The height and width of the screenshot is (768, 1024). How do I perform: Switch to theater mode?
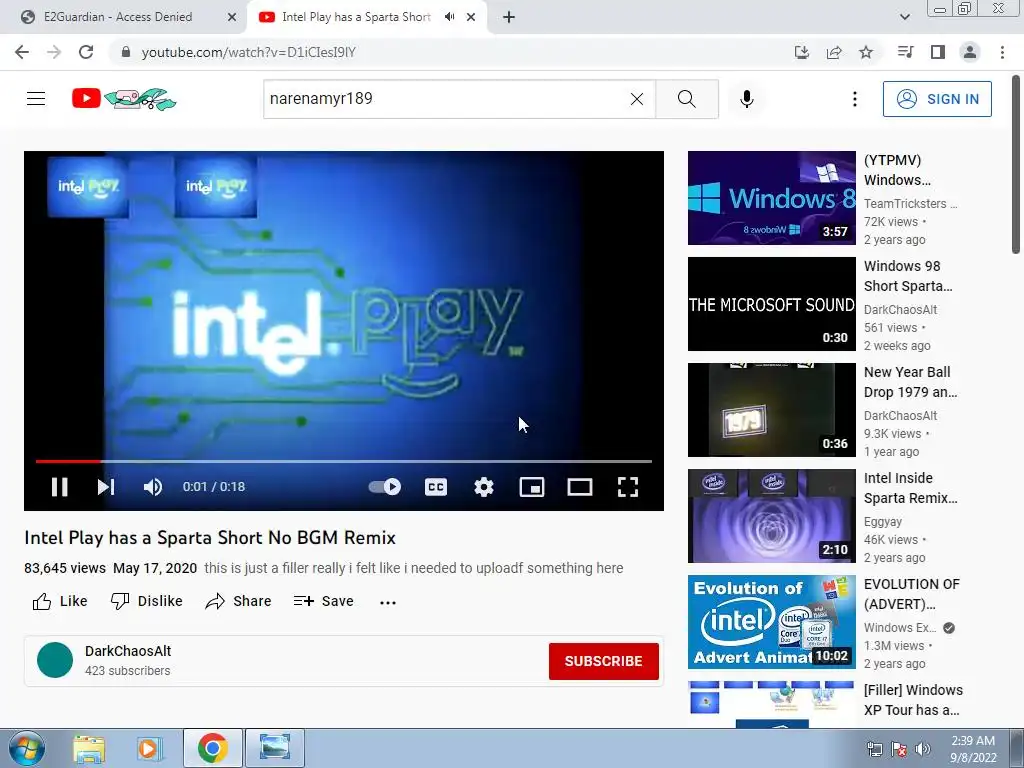(580, 487)
